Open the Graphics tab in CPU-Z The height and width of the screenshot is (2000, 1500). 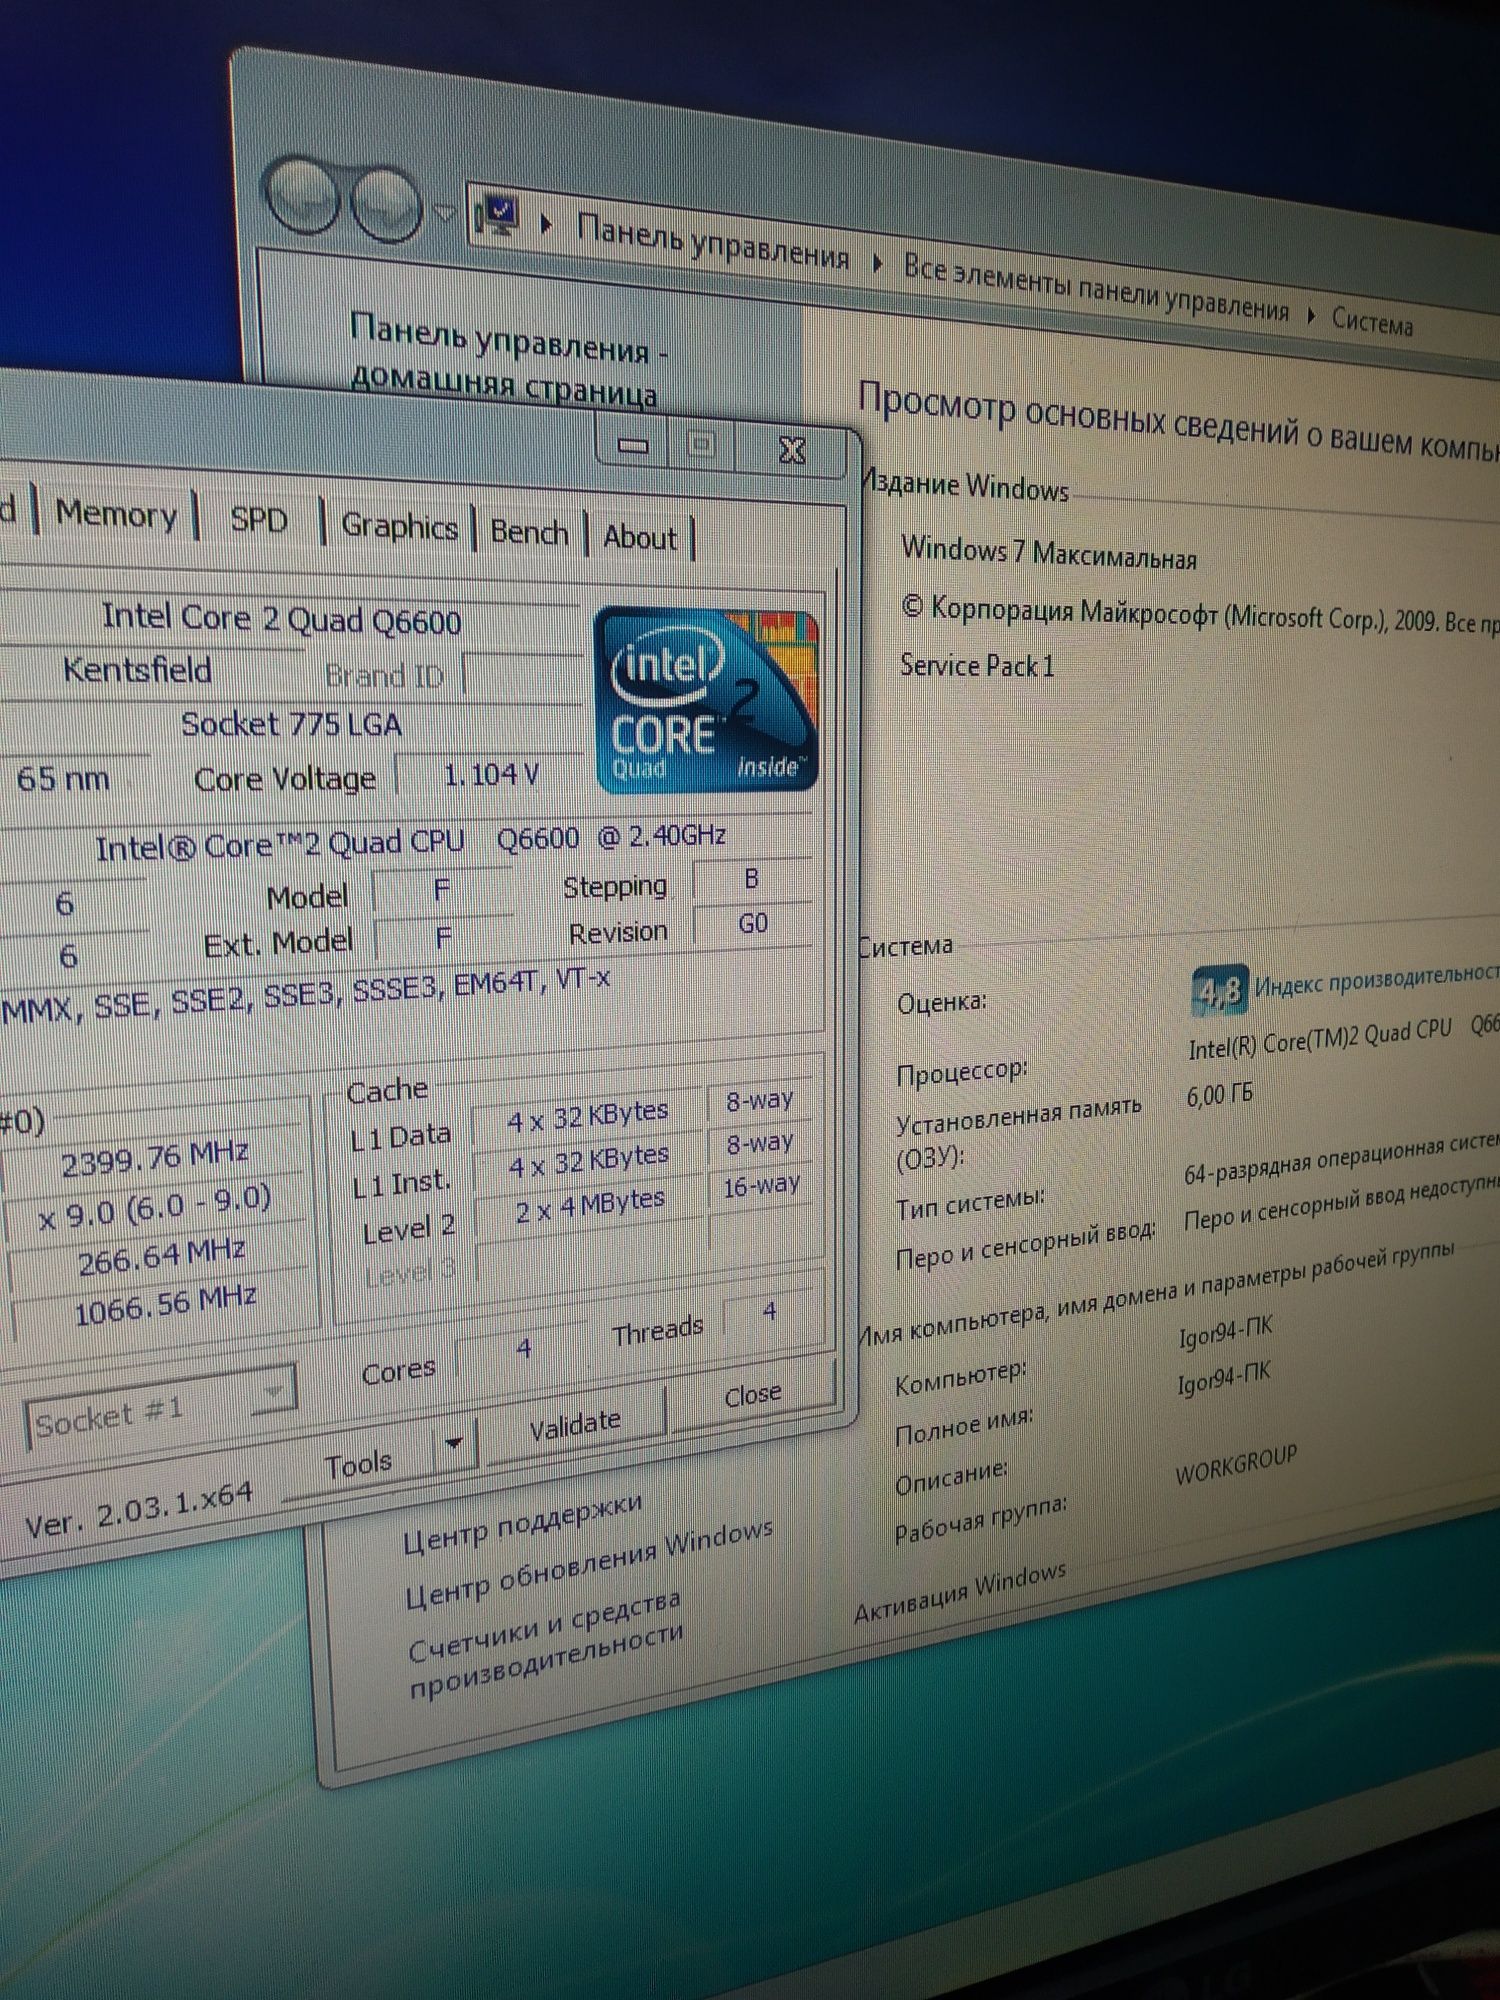tap(399, 526)
